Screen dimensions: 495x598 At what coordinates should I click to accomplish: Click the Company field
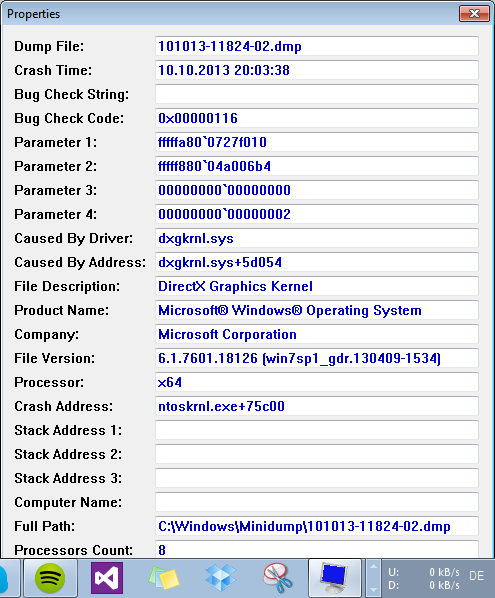pyautogui.click(x=317, y=334)
